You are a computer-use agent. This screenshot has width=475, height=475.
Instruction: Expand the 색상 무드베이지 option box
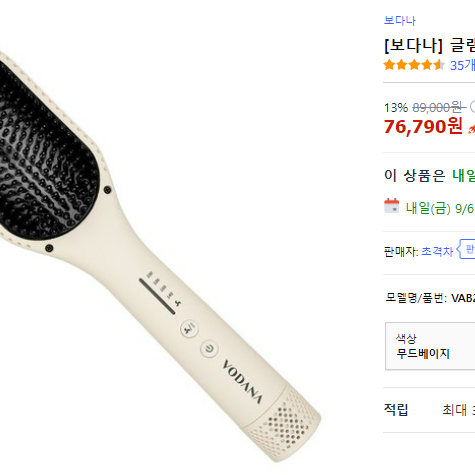[430, 346]
